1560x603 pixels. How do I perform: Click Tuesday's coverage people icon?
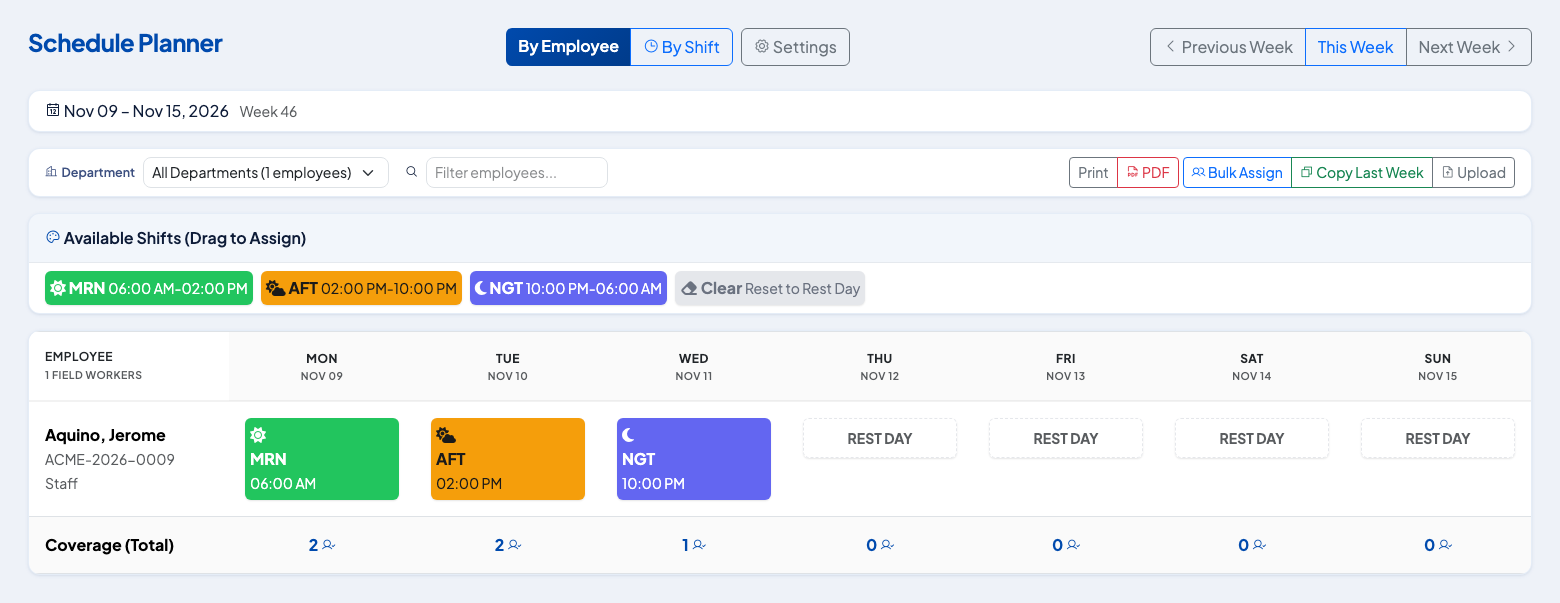pos(515,545)
